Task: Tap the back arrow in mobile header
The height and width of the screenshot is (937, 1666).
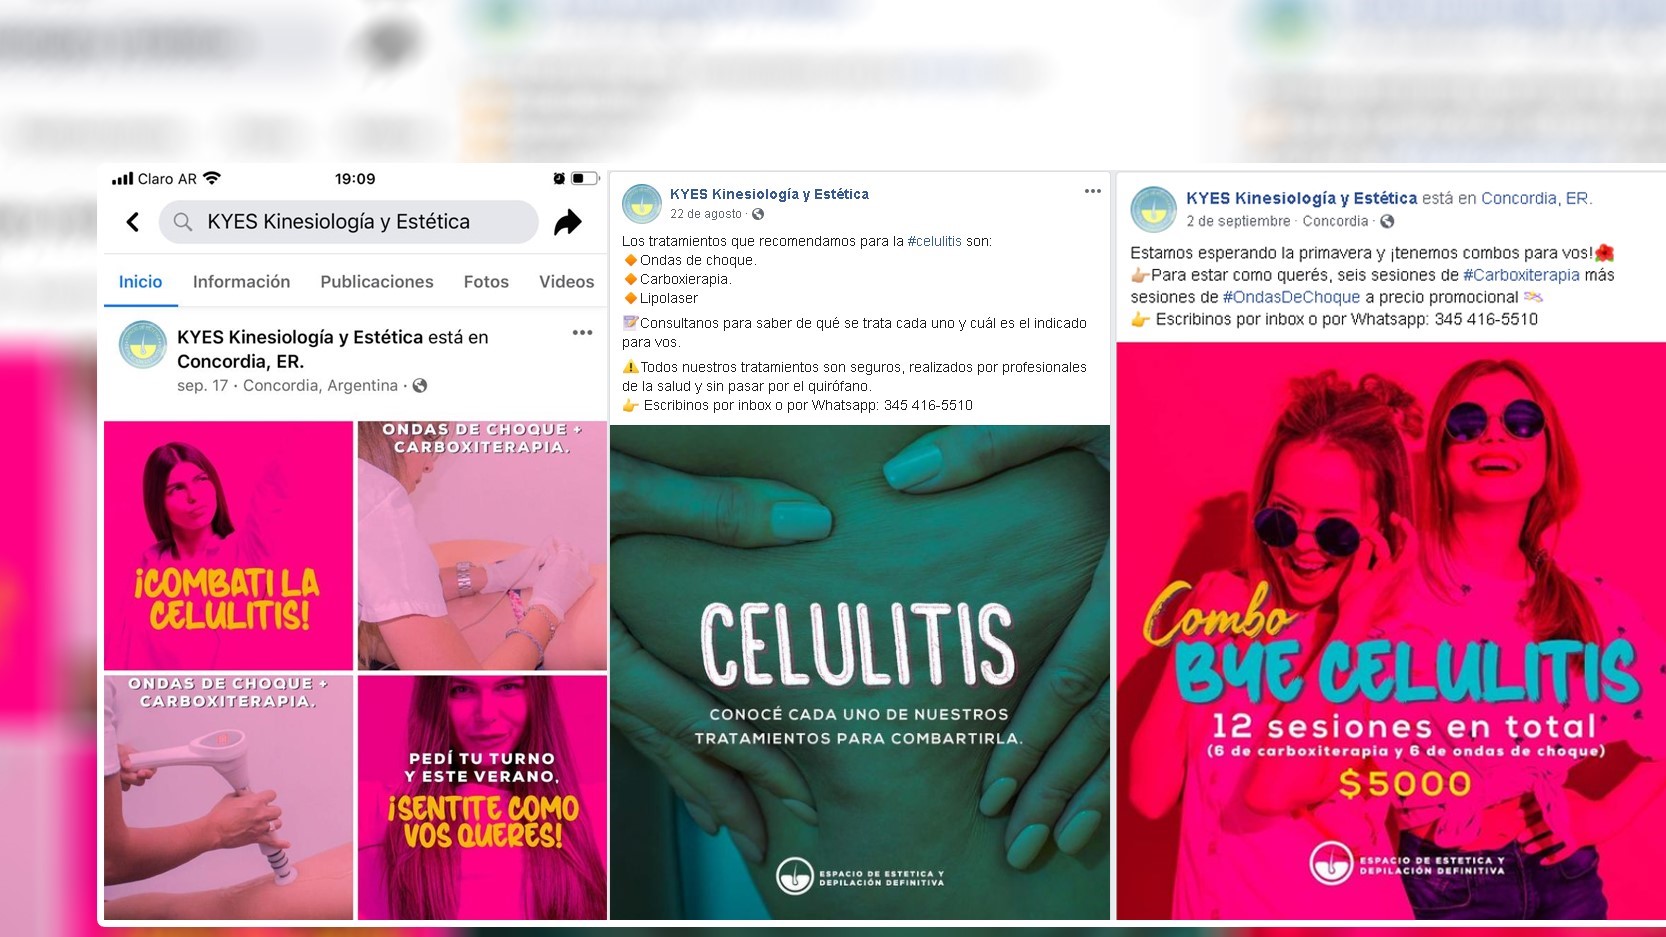Action: click(133, 222)
